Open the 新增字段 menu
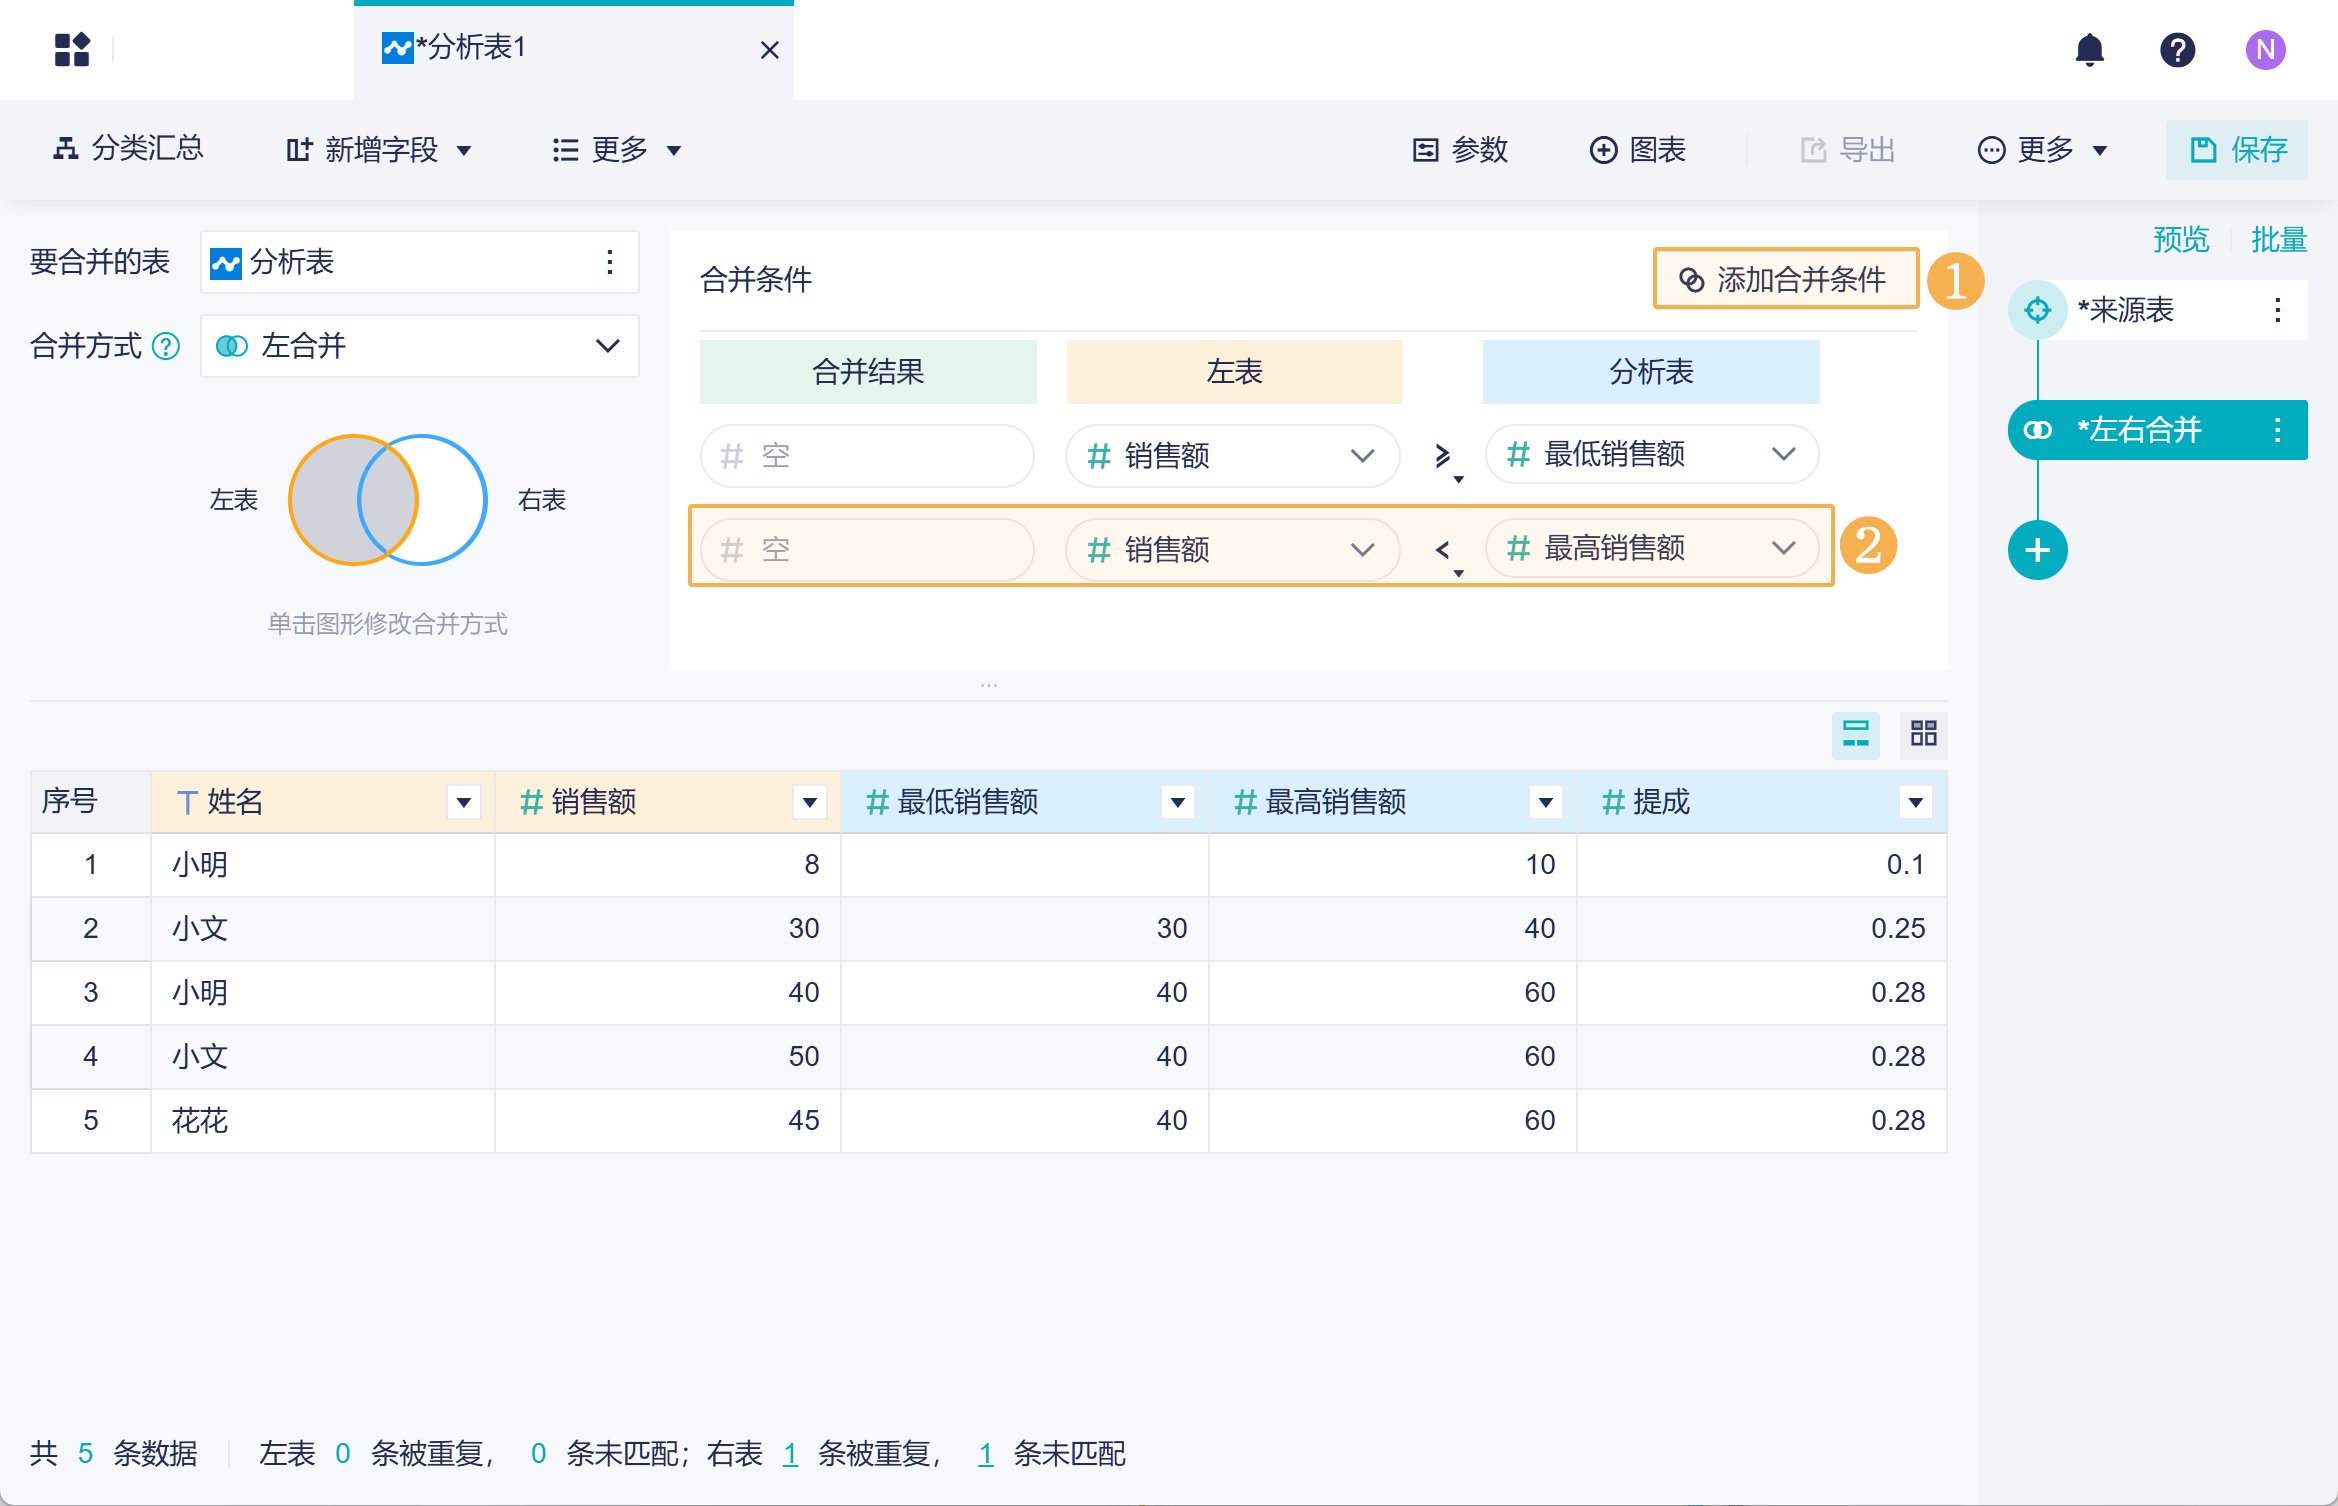The height and width of the screenshot is (1506, 2338). (x=380, y=150)
